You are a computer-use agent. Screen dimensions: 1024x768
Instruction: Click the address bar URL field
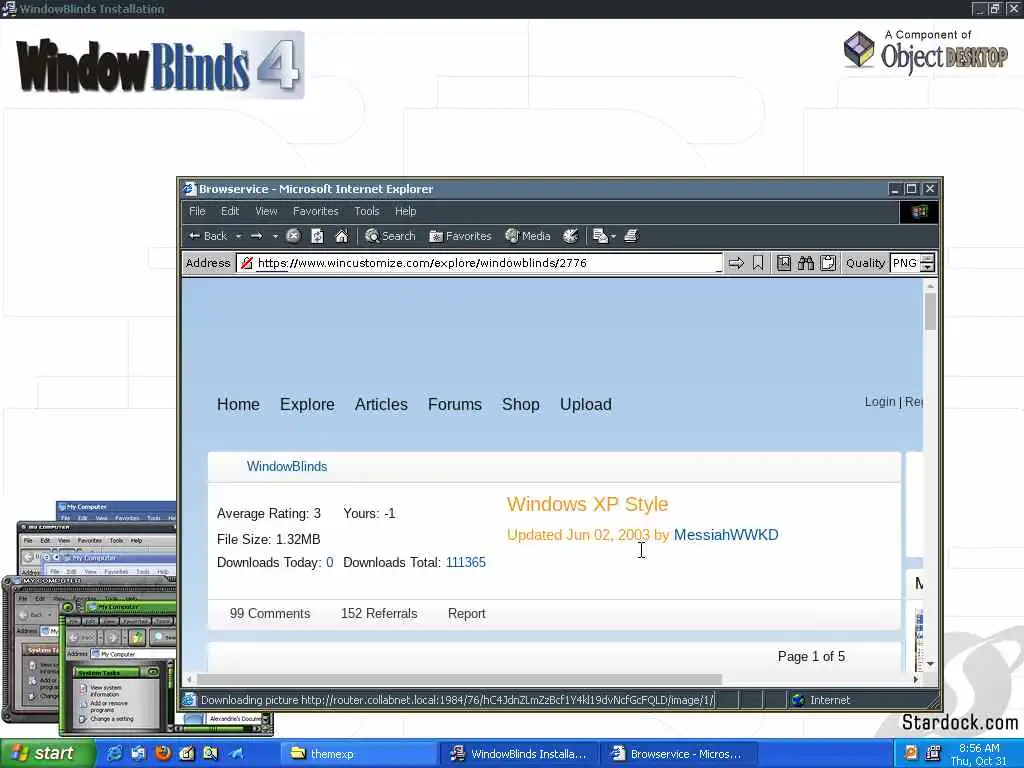[481, 263]
